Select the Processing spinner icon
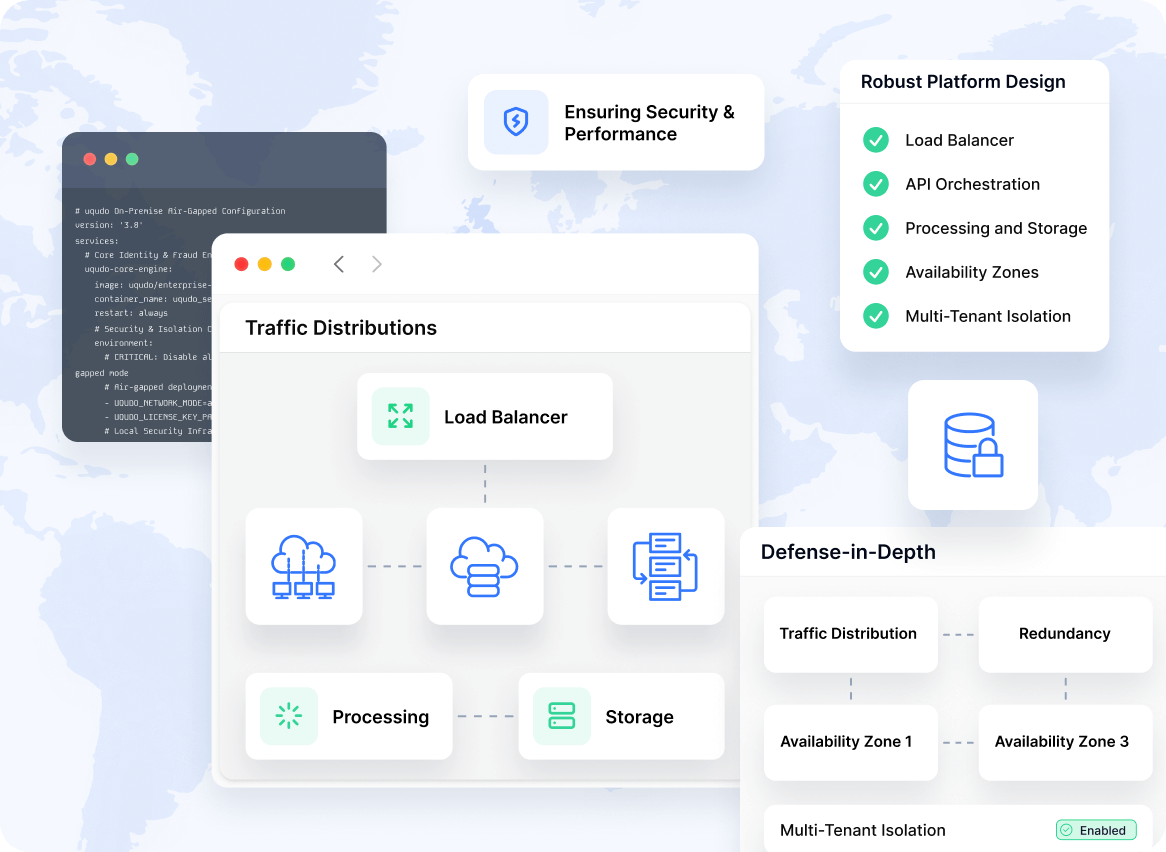The width and height of the screenshot is (1166, 852). [x=289, y=716]
